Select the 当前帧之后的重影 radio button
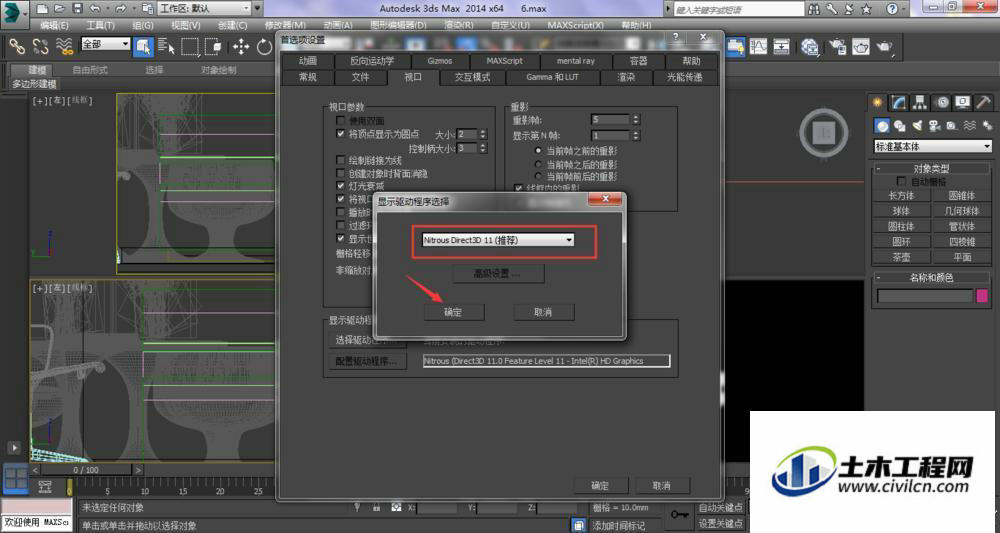 coord(538,164)
